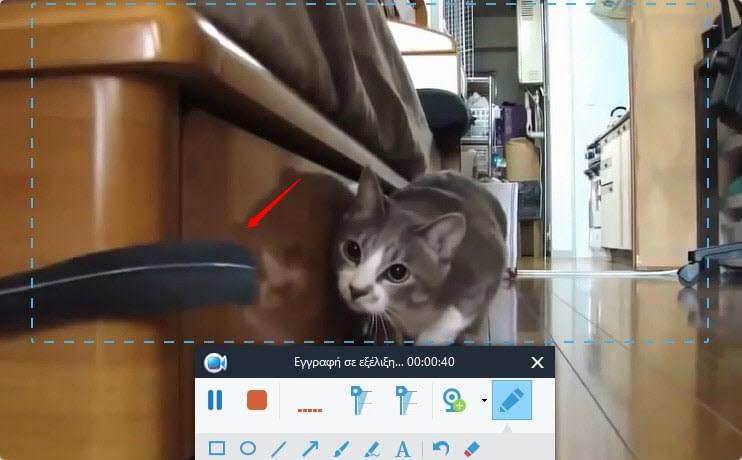Click the second flag marker icon
Viewport: 742px width, 460px height.
coord(405,400)
